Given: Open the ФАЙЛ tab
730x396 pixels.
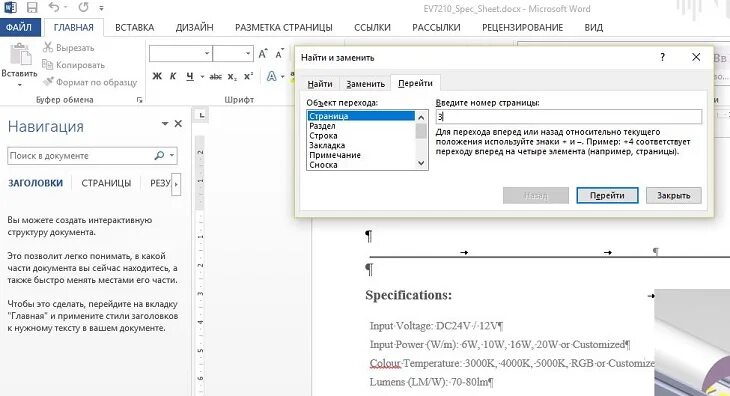Looking at the screenshot, I should [x=19, y=27].
